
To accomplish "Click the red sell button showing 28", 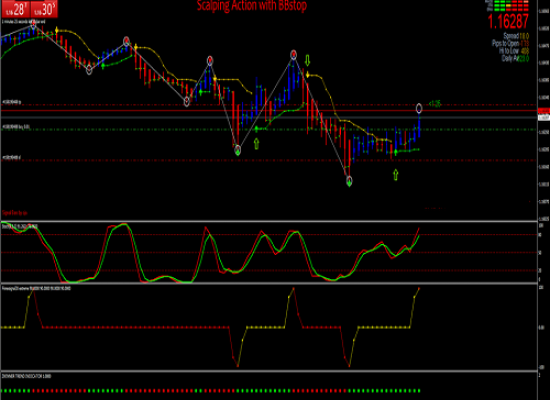I will tap(16, 9).
